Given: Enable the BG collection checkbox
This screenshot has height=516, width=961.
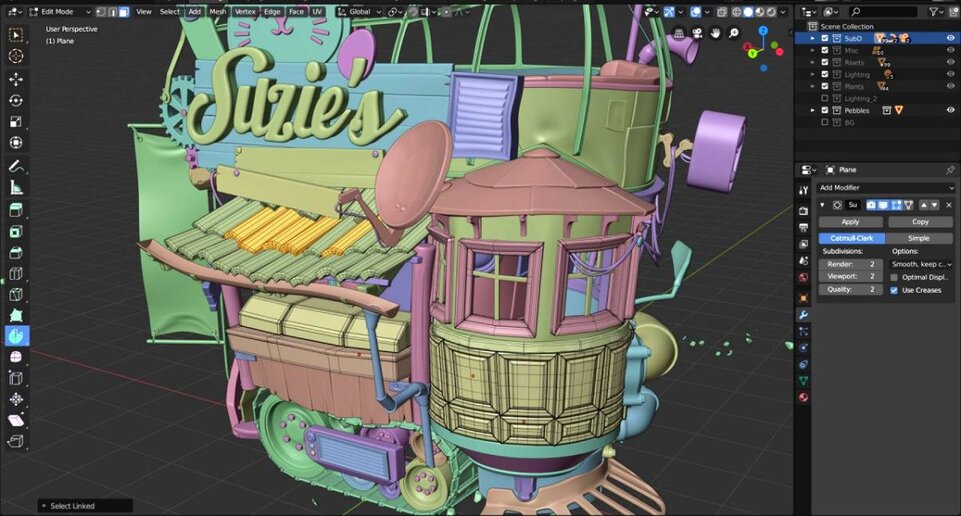Looking at the screenshot, I should point(824,123).
